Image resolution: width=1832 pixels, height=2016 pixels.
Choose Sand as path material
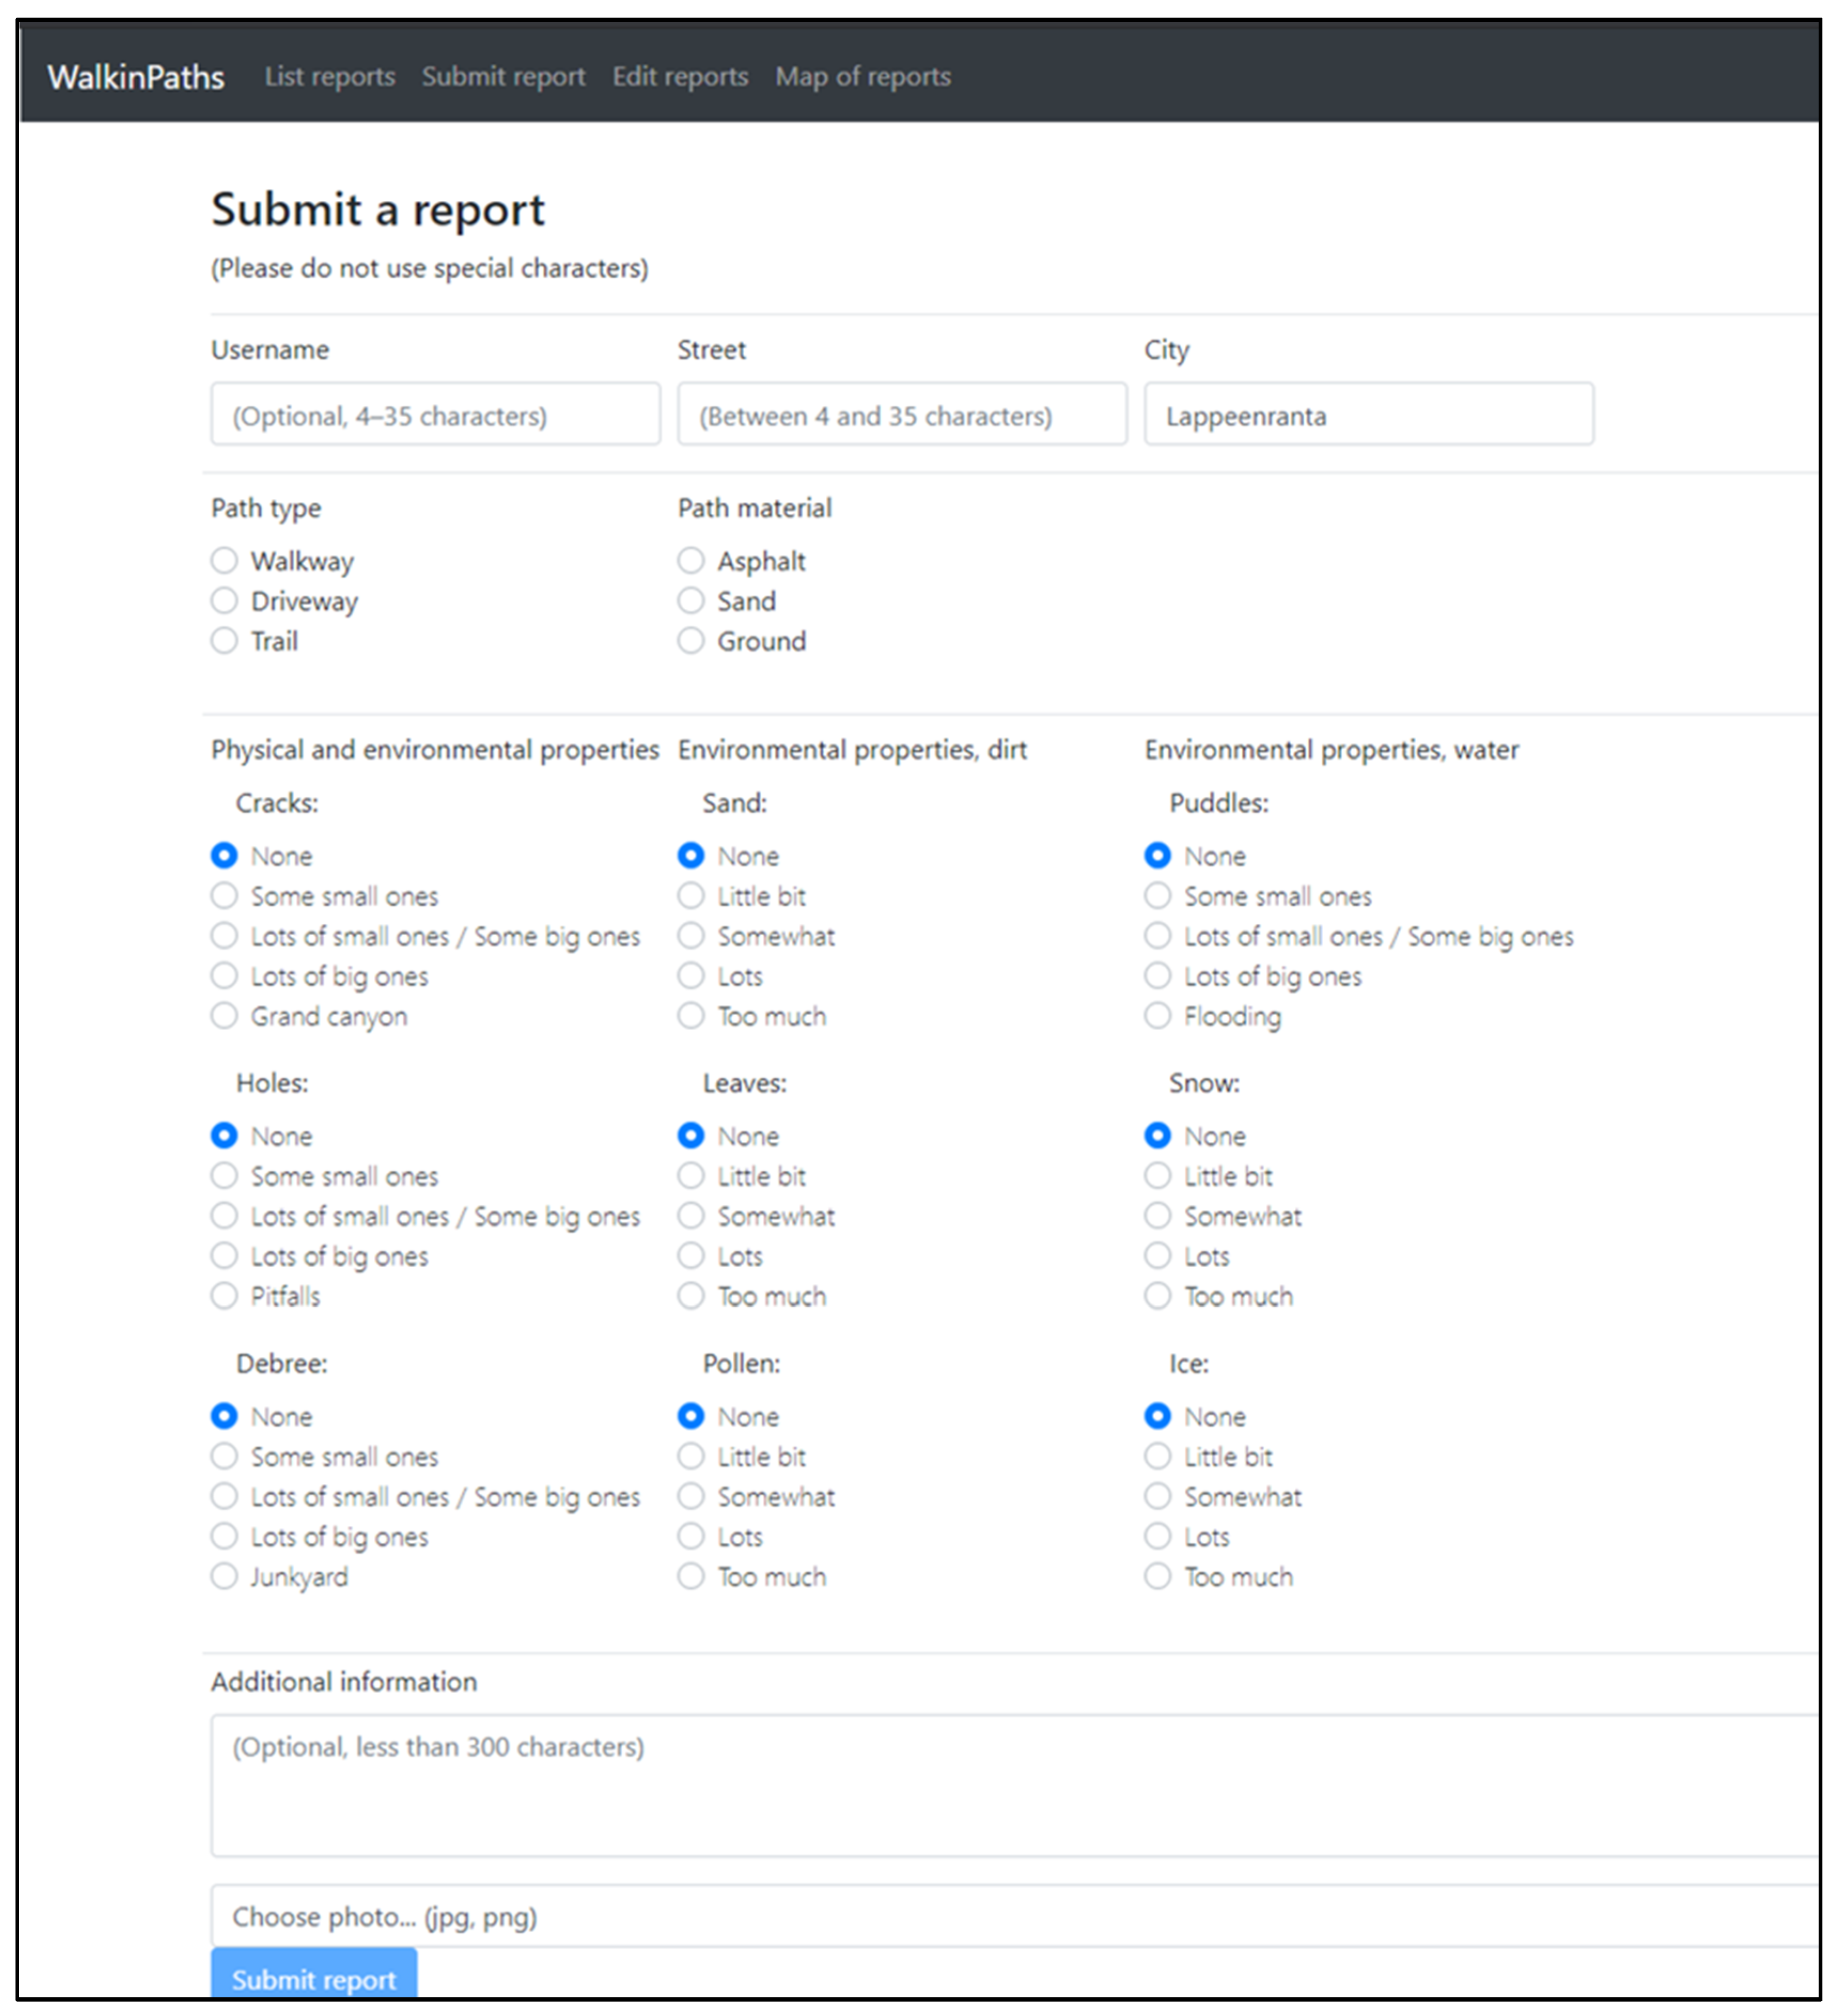[691, 600]
